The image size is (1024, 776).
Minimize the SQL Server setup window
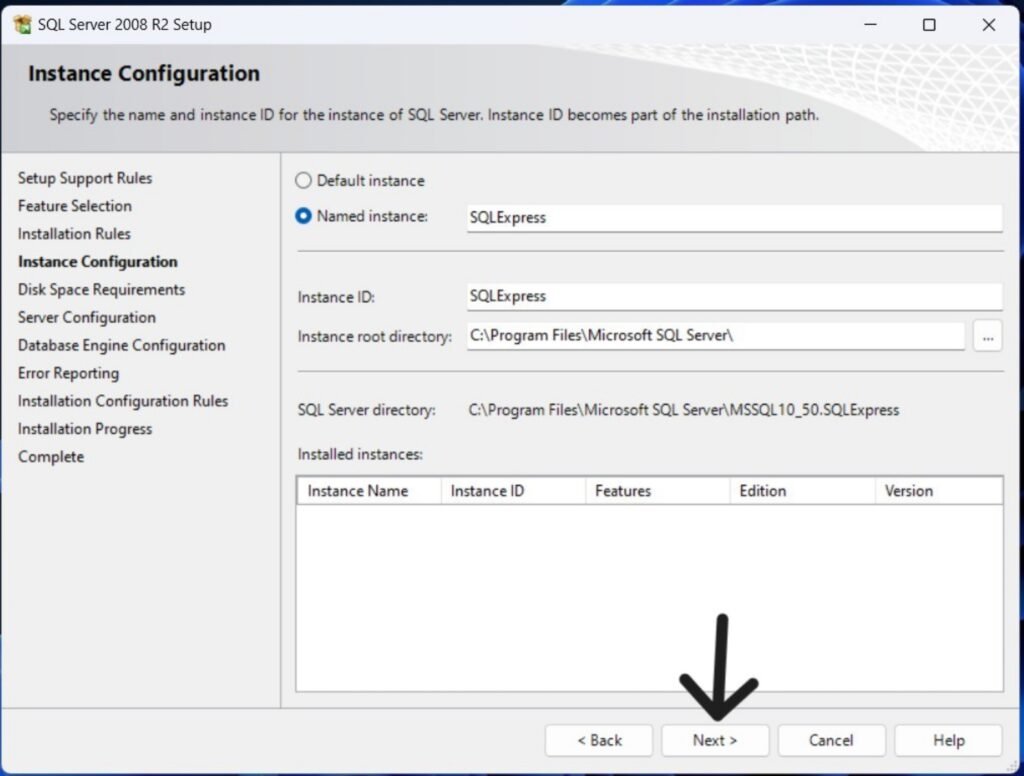(869, 25)
